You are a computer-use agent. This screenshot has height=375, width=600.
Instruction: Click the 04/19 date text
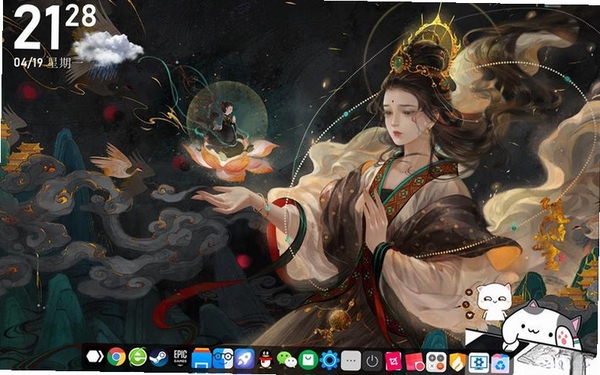(x=28, y=62)
